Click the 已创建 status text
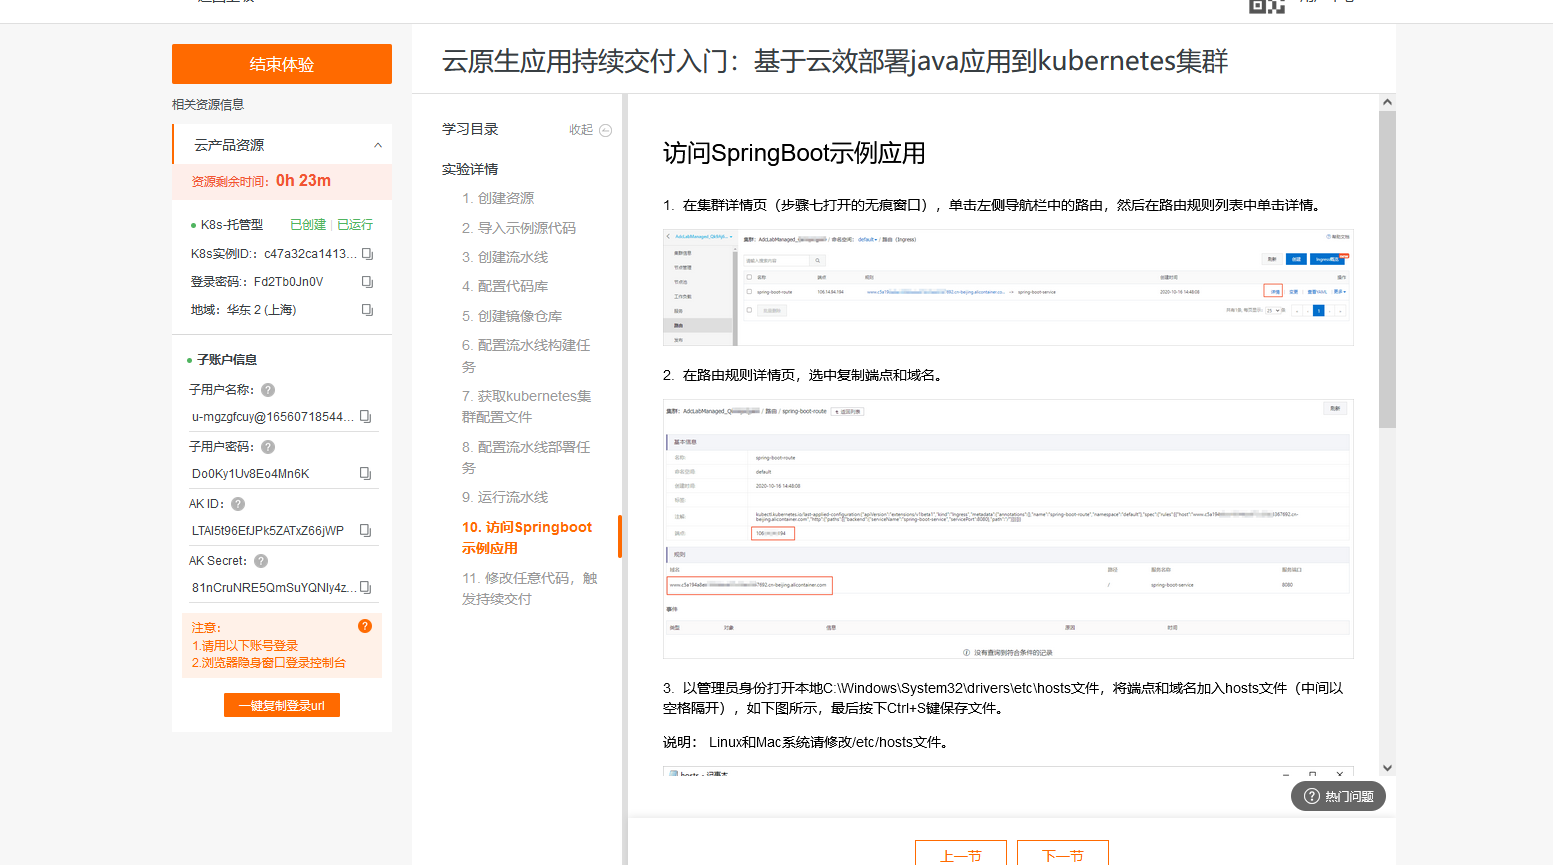Viewport: 1553px width, 865px height. (308, 225)
